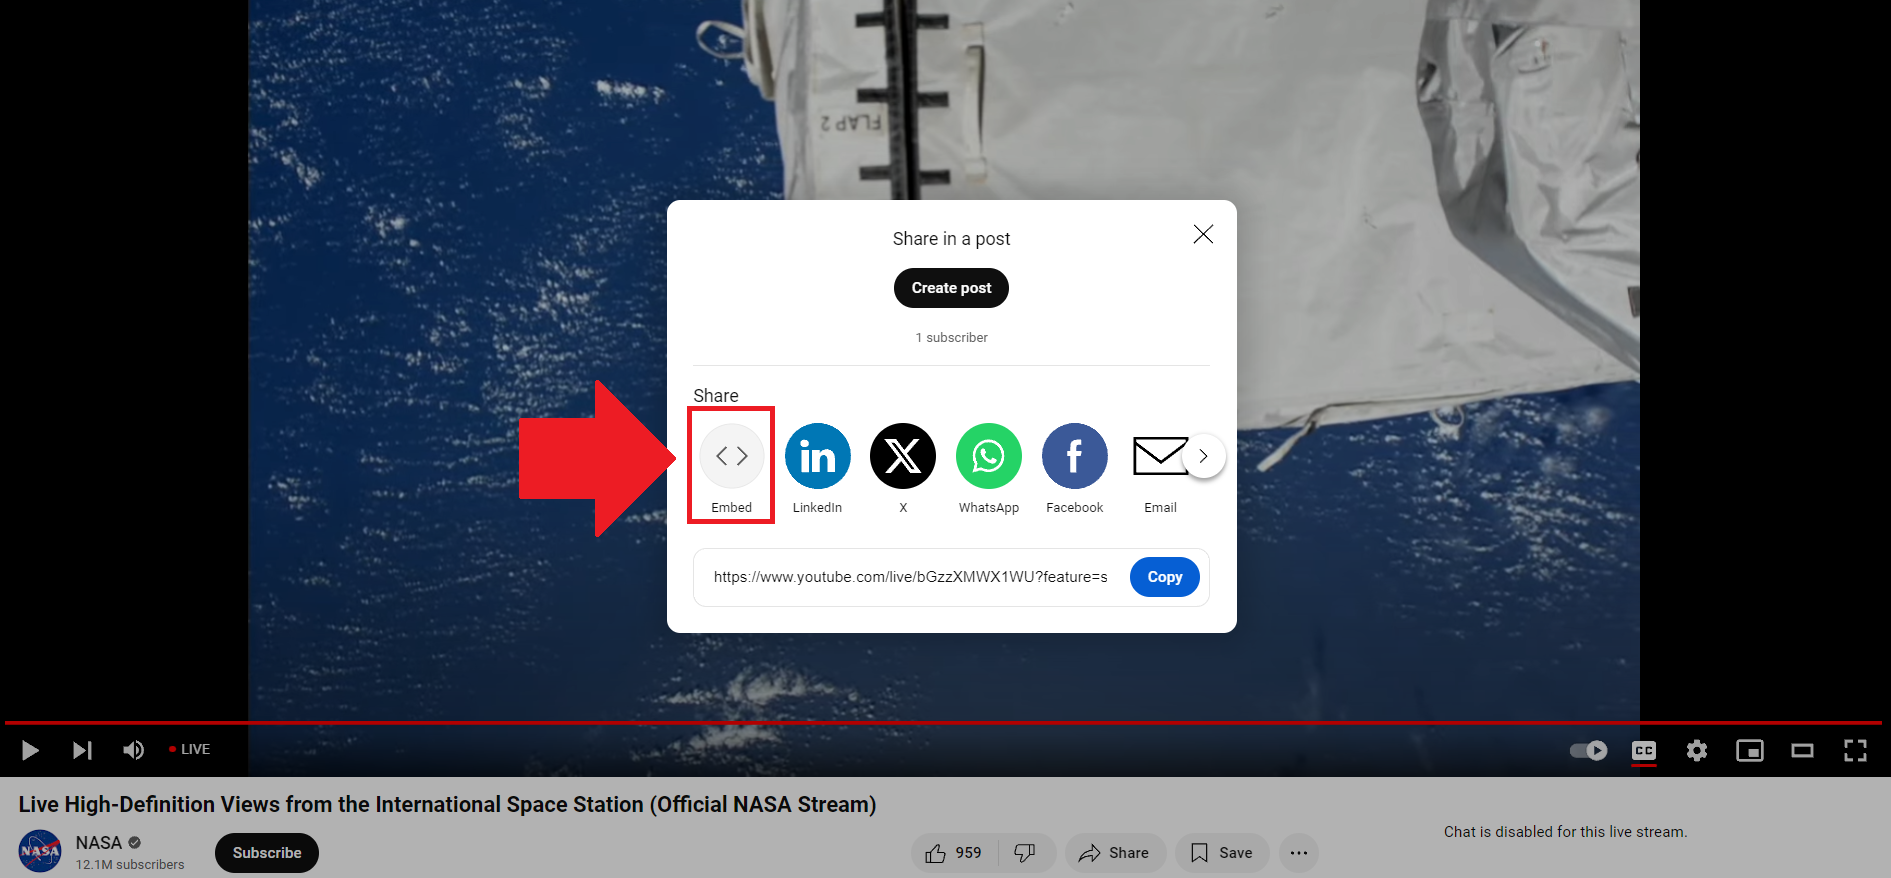1891x878 pixels.
Task: Click the video title text
Action: click(447, 804)
